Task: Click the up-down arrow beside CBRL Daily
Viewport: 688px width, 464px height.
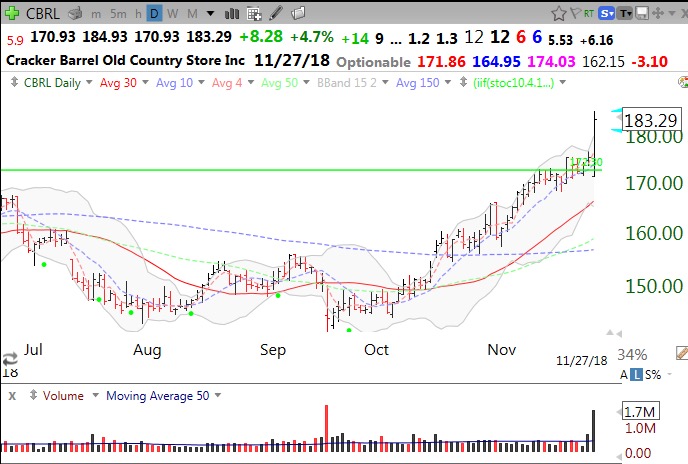Action: tap(14, 82)
